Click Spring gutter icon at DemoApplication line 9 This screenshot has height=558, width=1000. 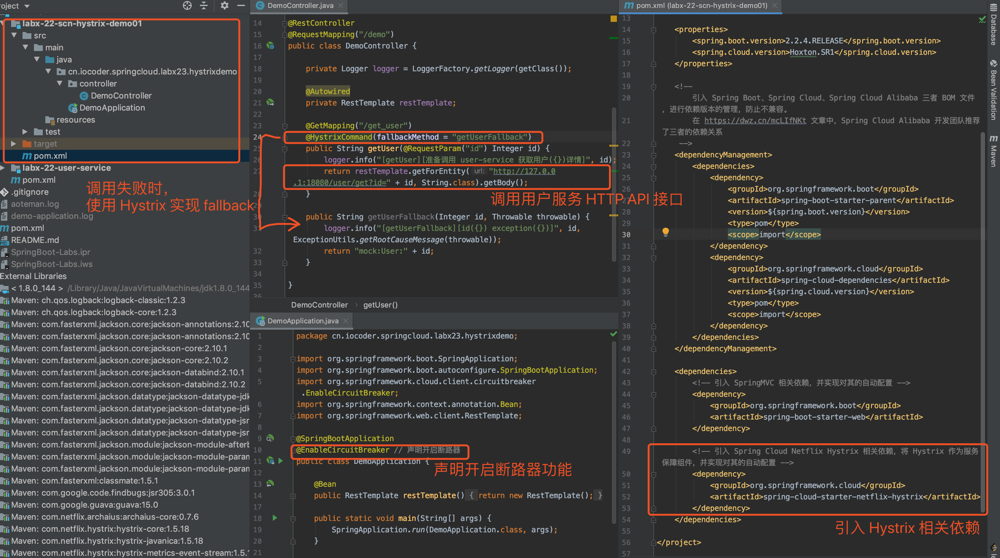pos(270,438)
